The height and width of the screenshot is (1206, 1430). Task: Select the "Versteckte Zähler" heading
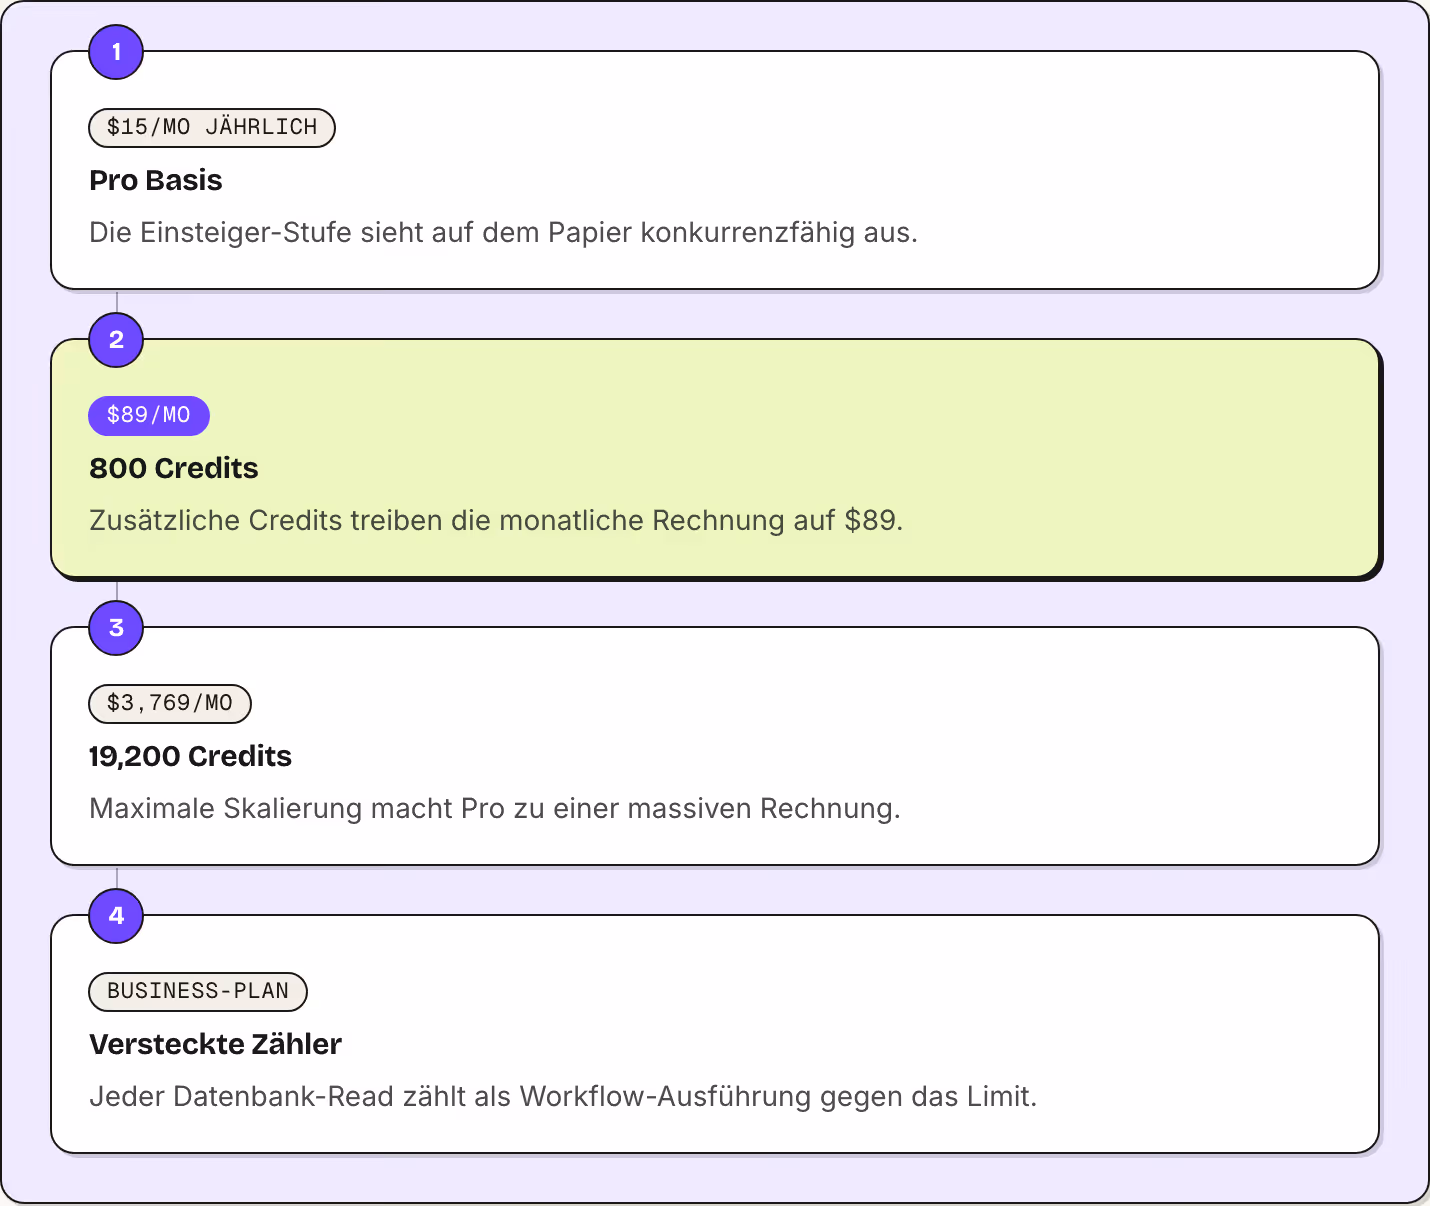[215, 1044]
